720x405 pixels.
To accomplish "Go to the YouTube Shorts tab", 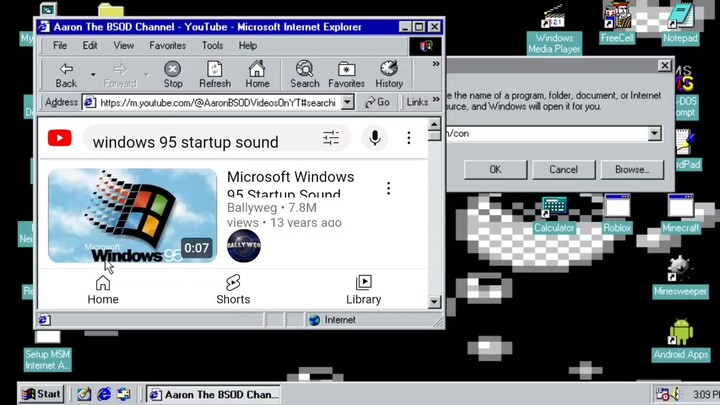I will click(x=233, y=290).
